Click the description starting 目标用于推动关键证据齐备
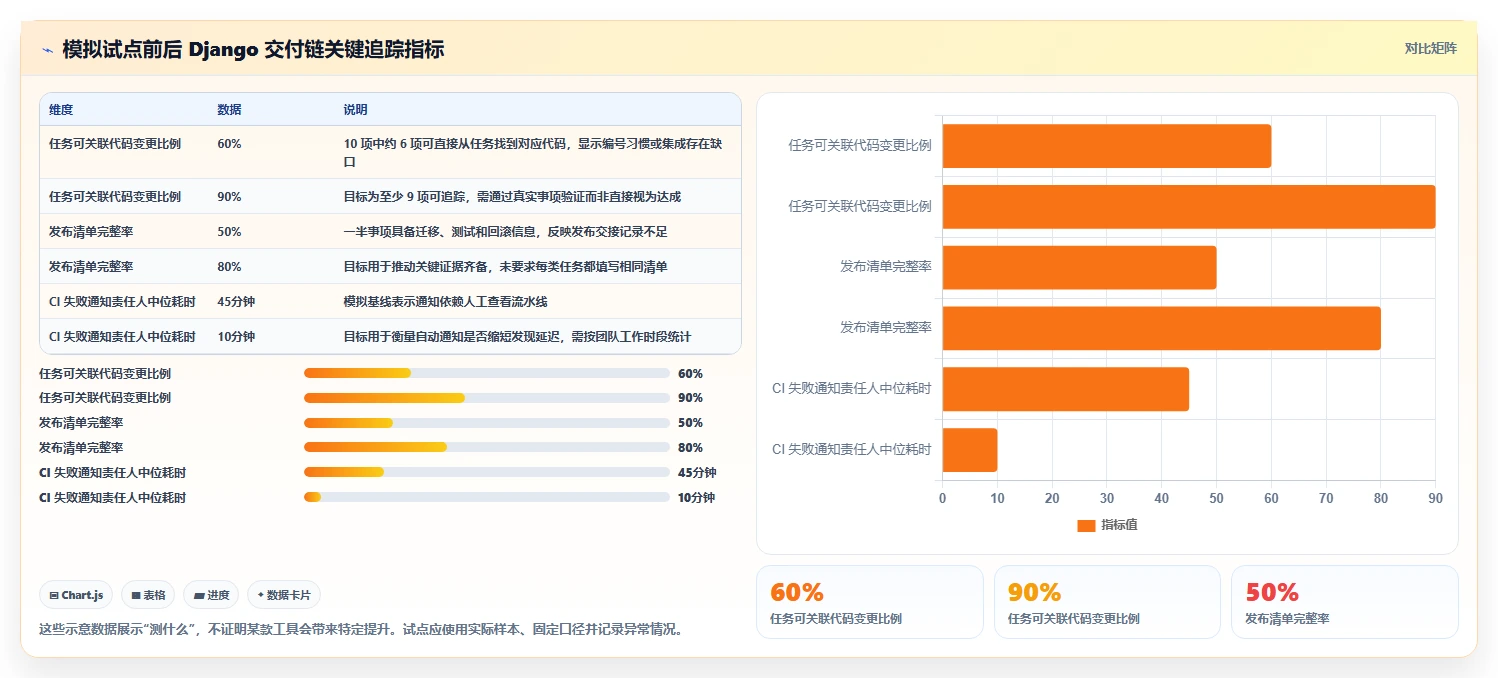Viewport: 1498px width, 678px height. click(x=505, y=266)
